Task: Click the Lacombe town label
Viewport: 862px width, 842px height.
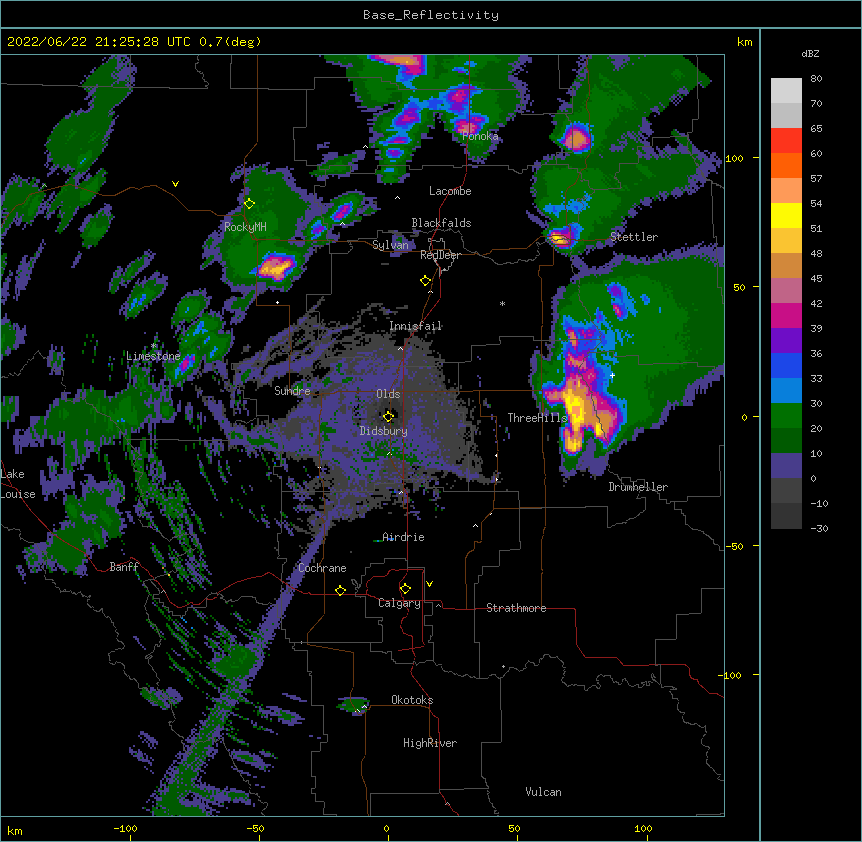Action: click(x=450, y=191)
